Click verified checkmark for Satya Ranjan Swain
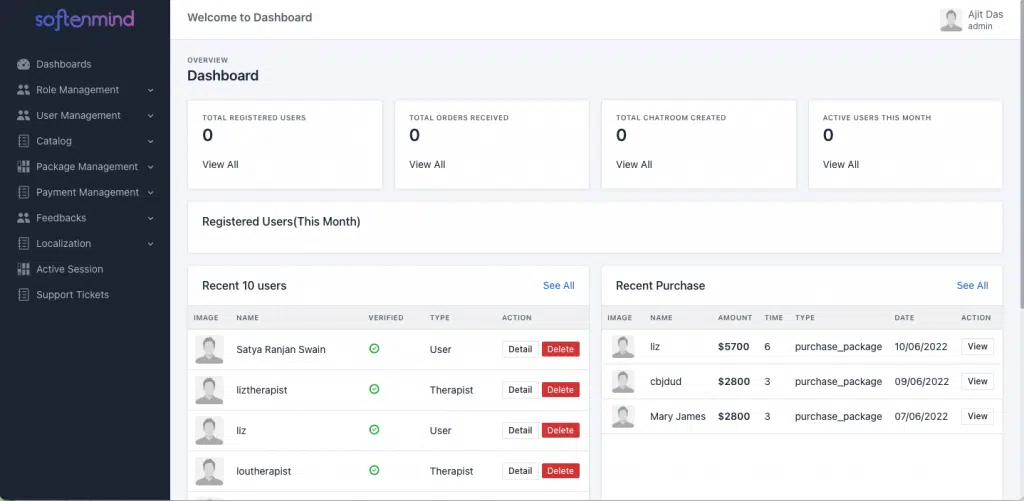1024x501 pixels. [x=374, y=349]
